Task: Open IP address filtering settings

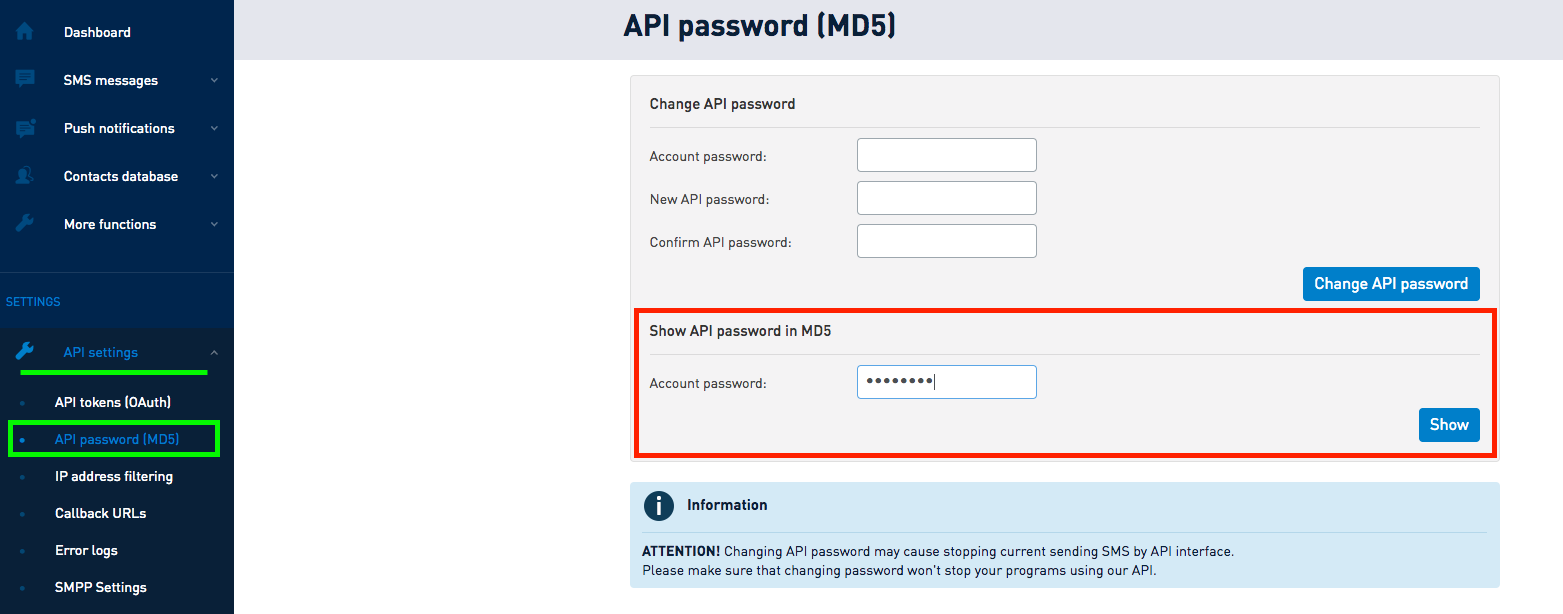Action: tap(113, 476)
